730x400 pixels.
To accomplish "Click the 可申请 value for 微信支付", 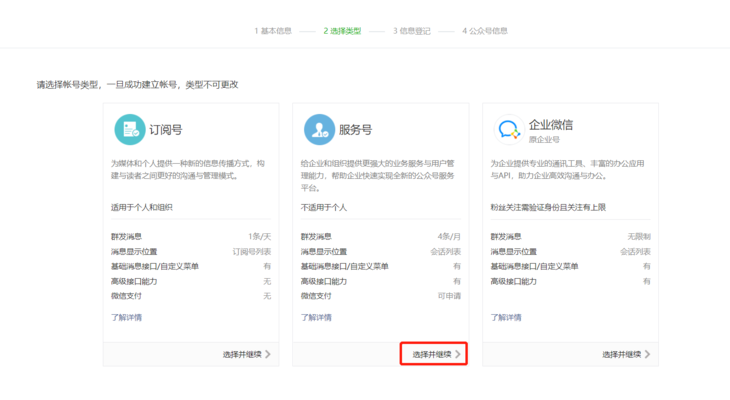I will tap(449, 296).
